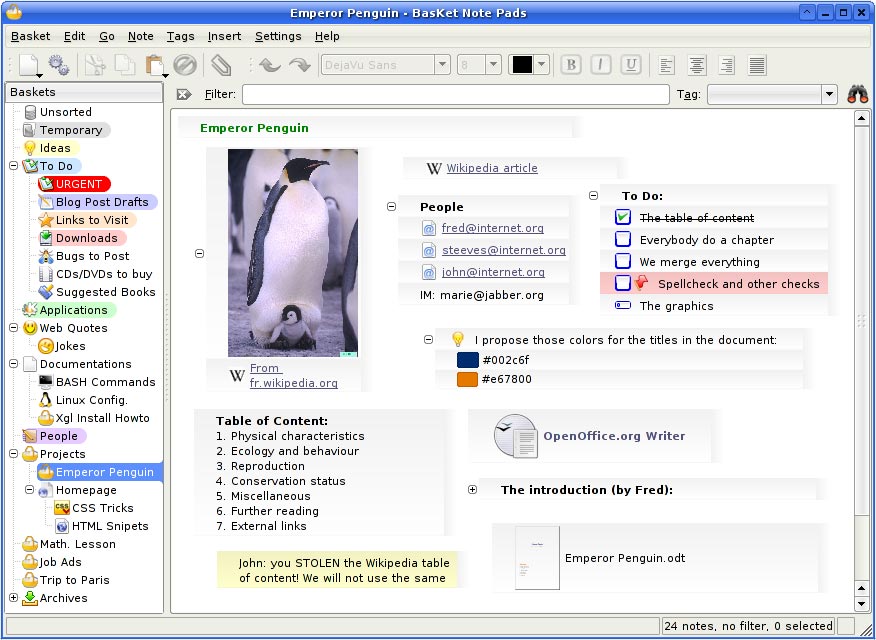Open the Wikipedia article link

point(491,168)
